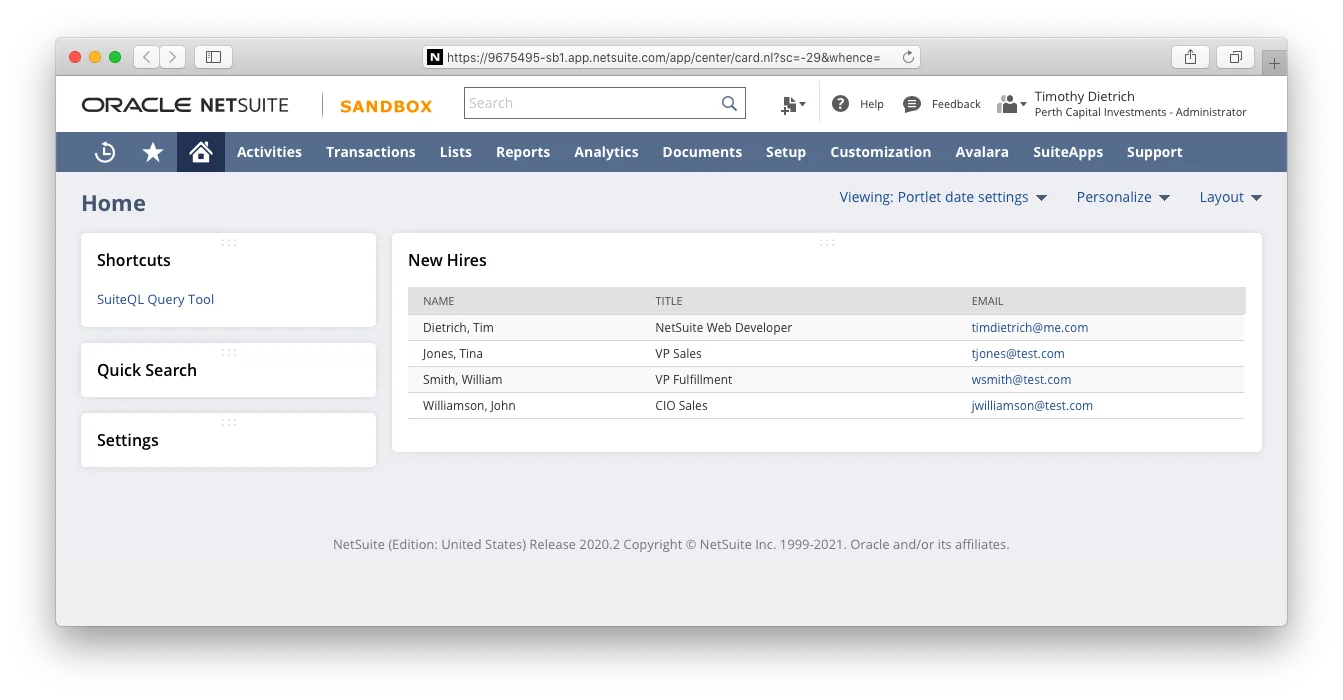Open the Shortcuts star icon
This screenshot has height=700, width=1343.
153,152
